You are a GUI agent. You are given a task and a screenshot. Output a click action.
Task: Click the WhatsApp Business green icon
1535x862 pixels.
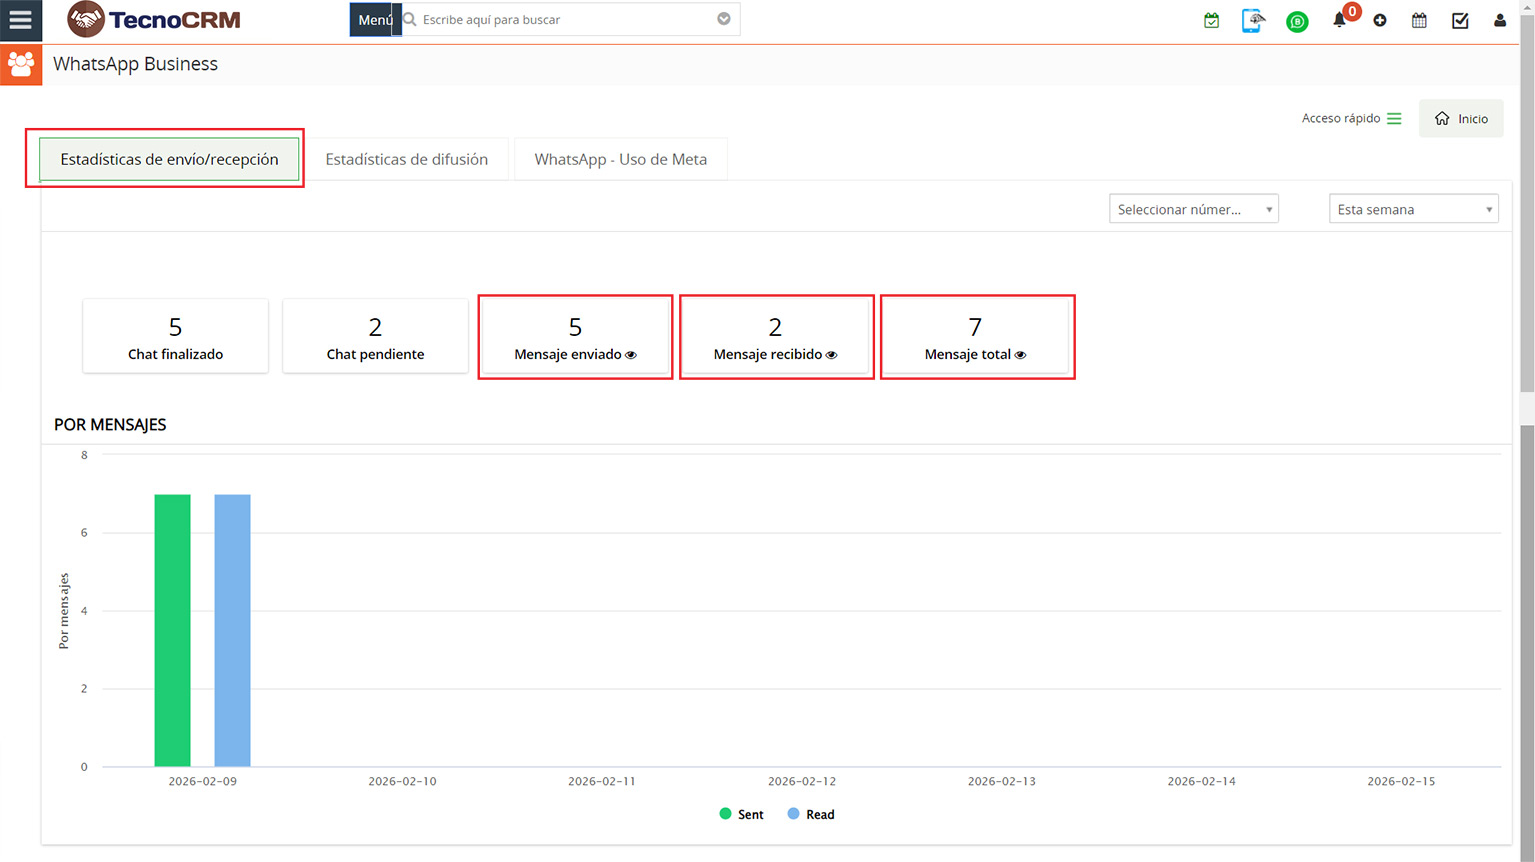[x=1297, y=21]
